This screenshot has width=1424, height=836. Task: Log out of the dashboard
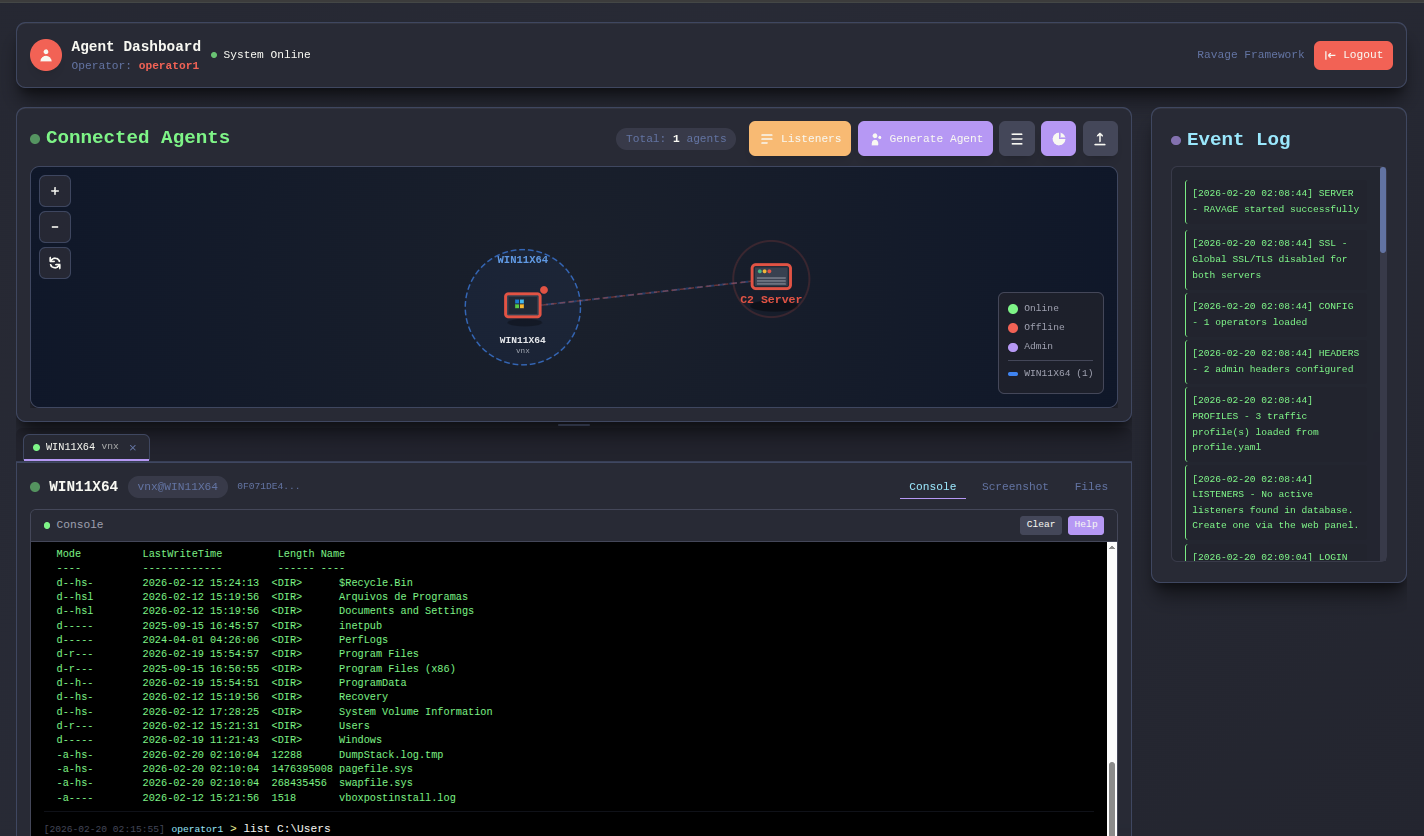1352,55
